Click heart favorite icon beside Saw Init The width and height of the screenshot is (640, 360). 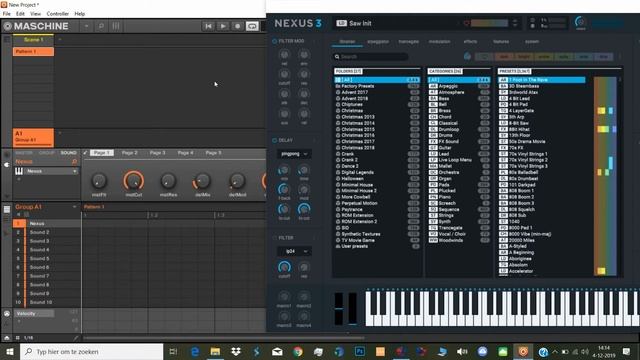tap(467, 23)
